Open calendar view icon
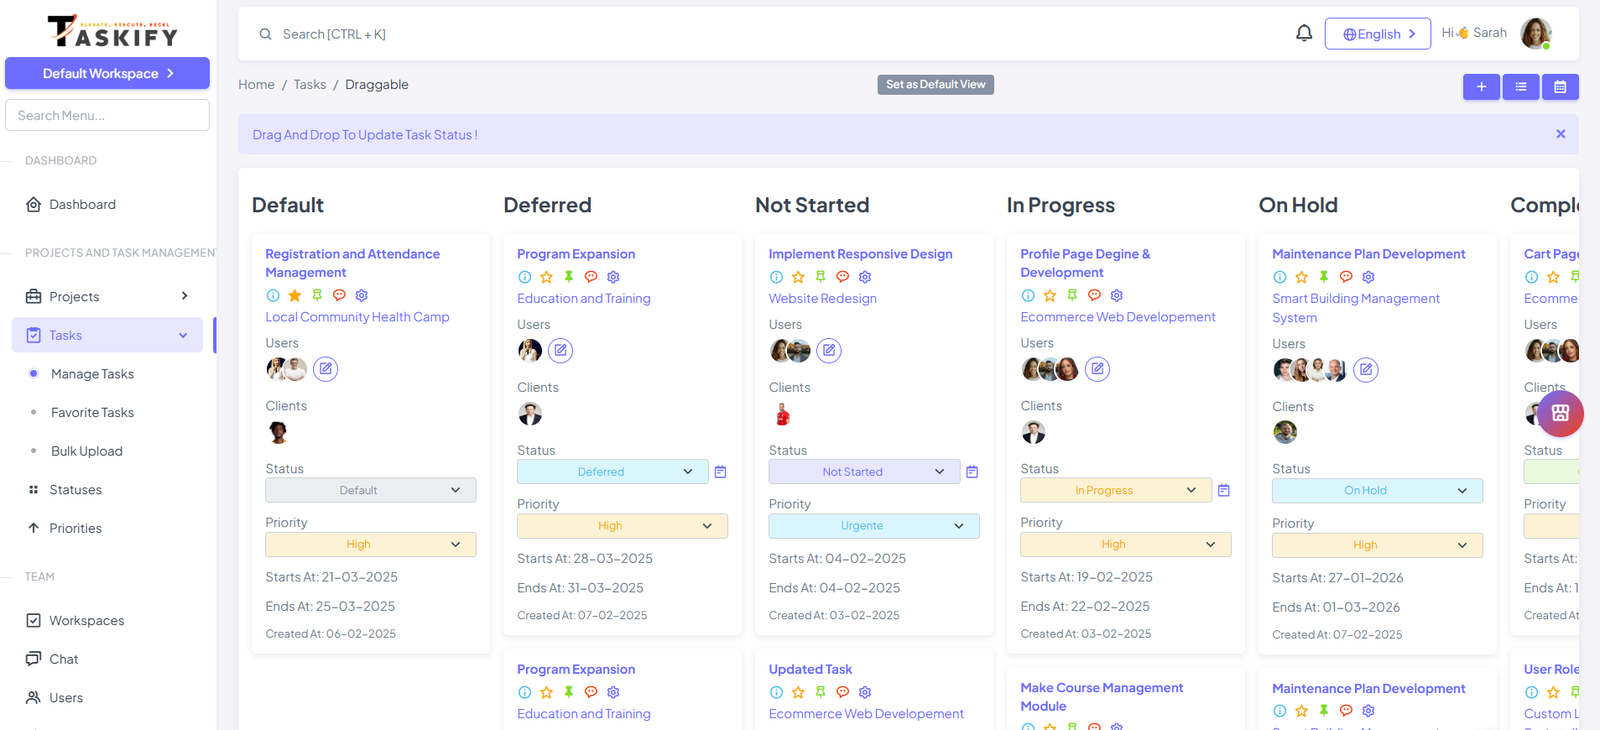This screenshot has height=730, width=1600. [1560, 87]
